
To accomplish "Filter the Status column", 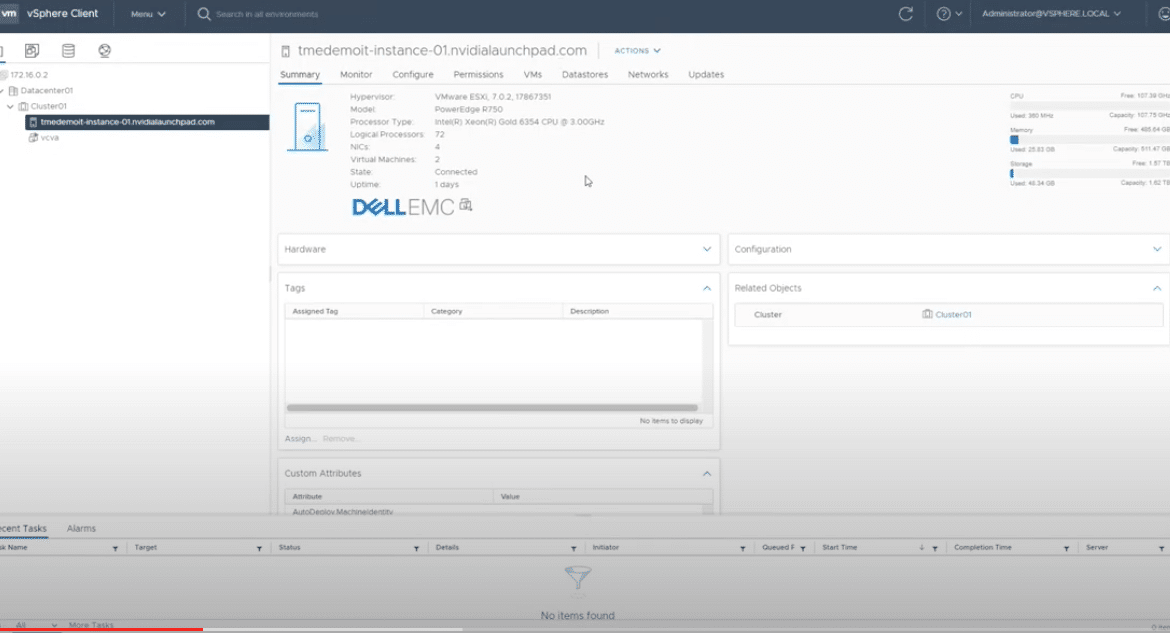I will click(416, 549).
